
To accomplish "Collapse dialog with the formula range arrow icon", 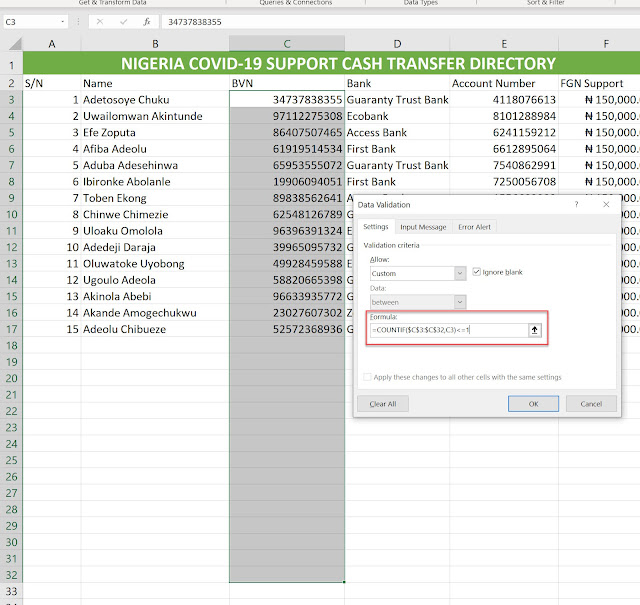I will point(534,330).
